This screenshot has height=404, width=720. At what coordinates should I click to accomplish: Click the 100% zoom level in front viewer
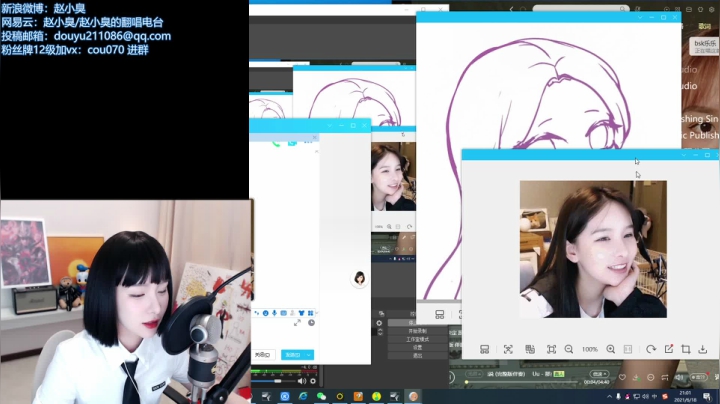(590, 349)
